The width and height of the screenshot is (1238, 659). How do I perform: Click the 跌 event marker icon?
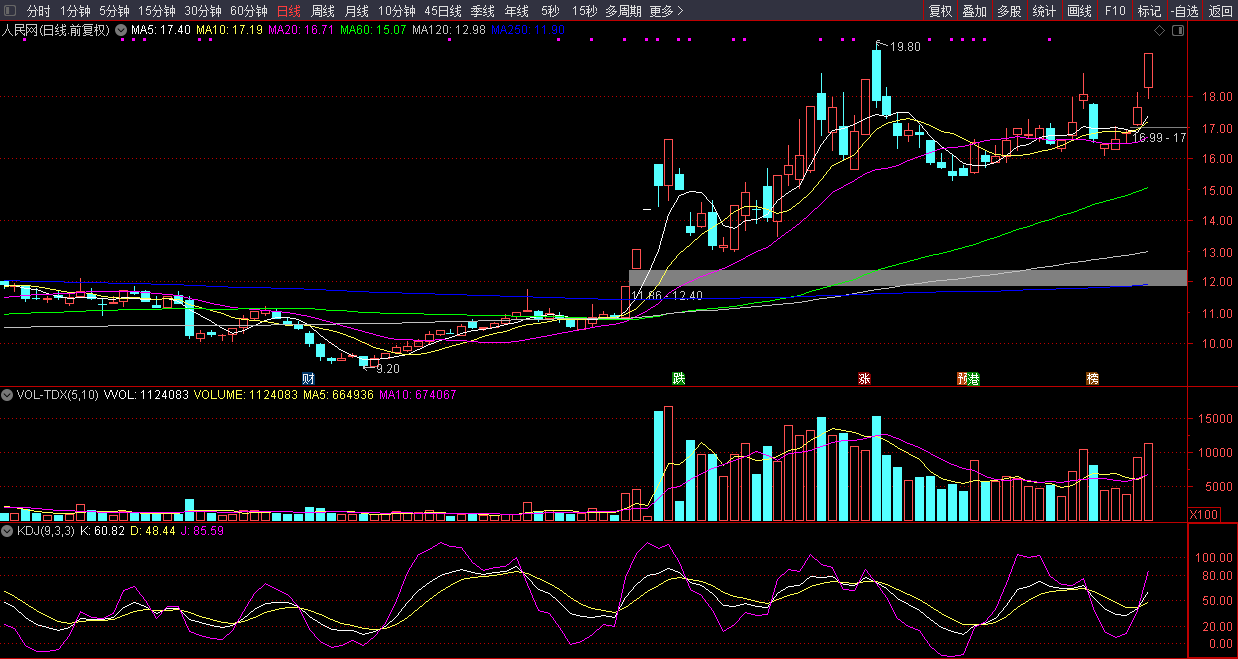tap(679, 378)
